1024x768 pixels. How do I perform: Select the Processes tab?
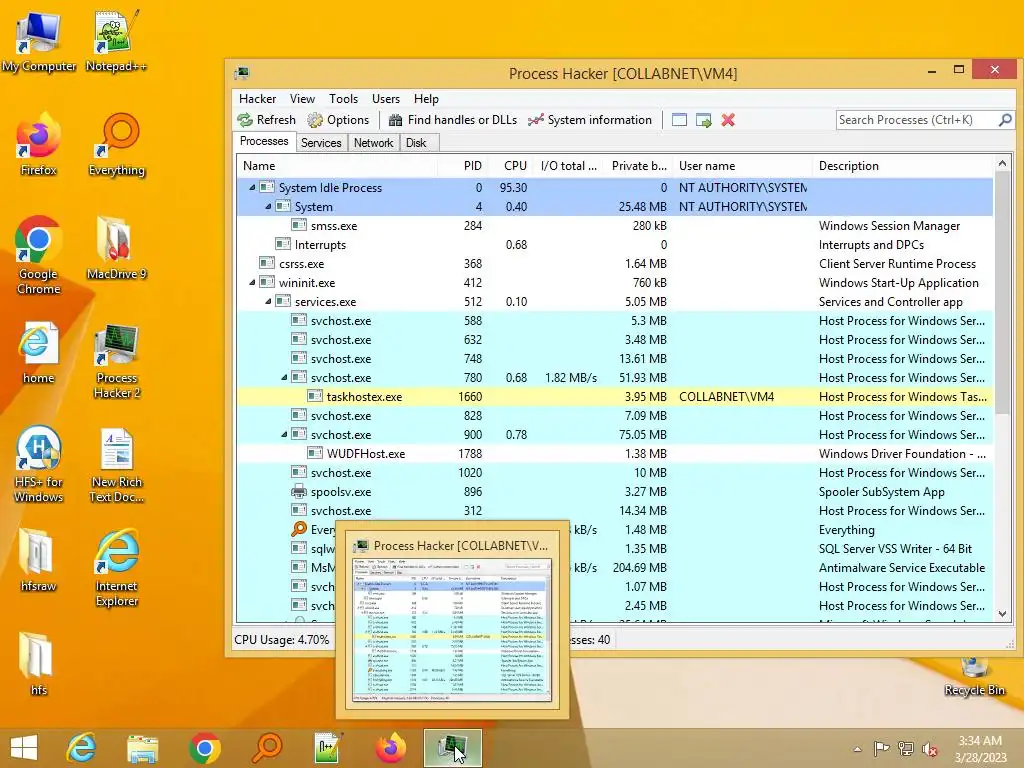pos(264,141)
